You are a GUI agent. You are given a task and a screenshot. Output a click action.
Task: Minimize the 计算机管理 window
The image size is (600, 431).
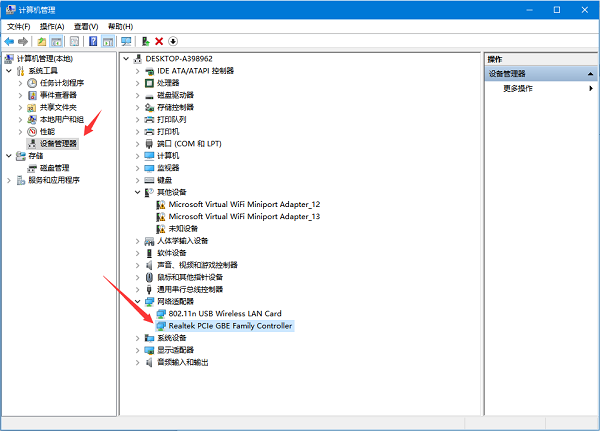530,10
